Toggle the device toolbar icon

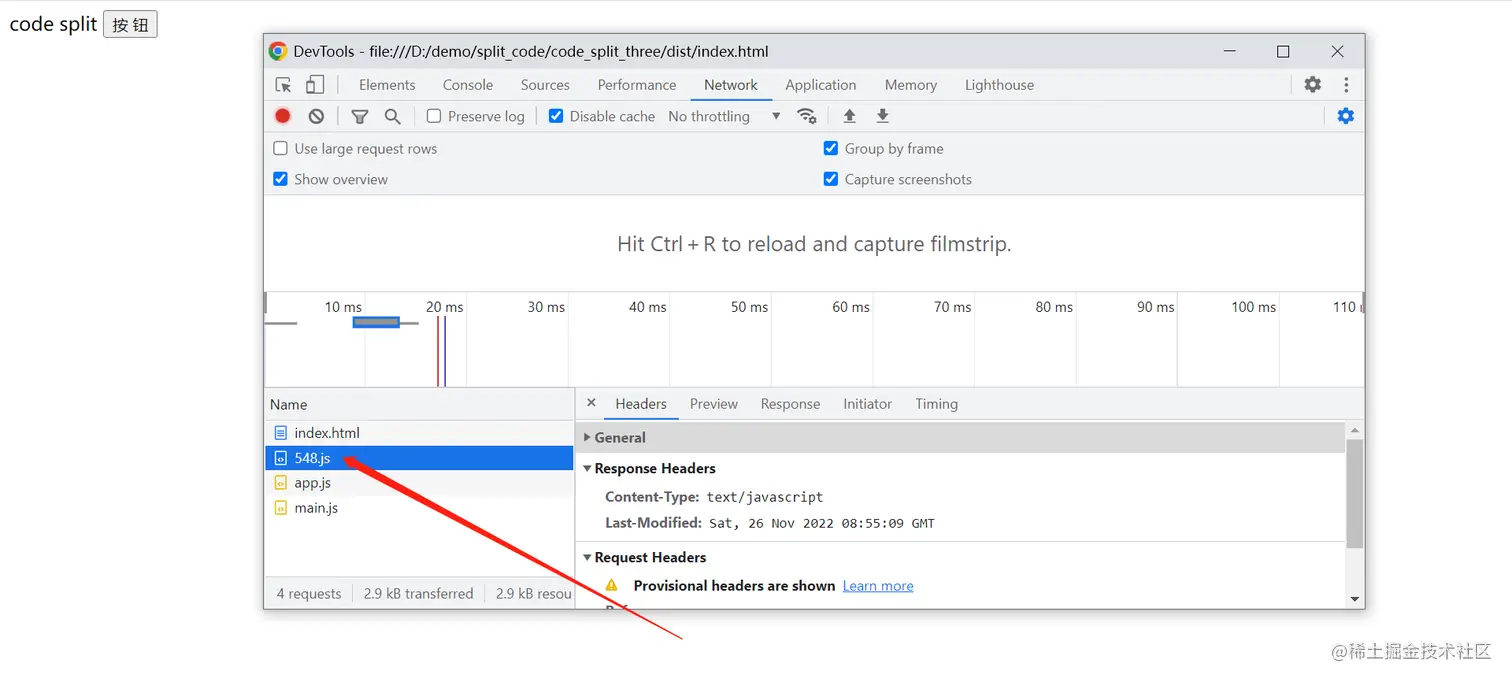[315, 85]
